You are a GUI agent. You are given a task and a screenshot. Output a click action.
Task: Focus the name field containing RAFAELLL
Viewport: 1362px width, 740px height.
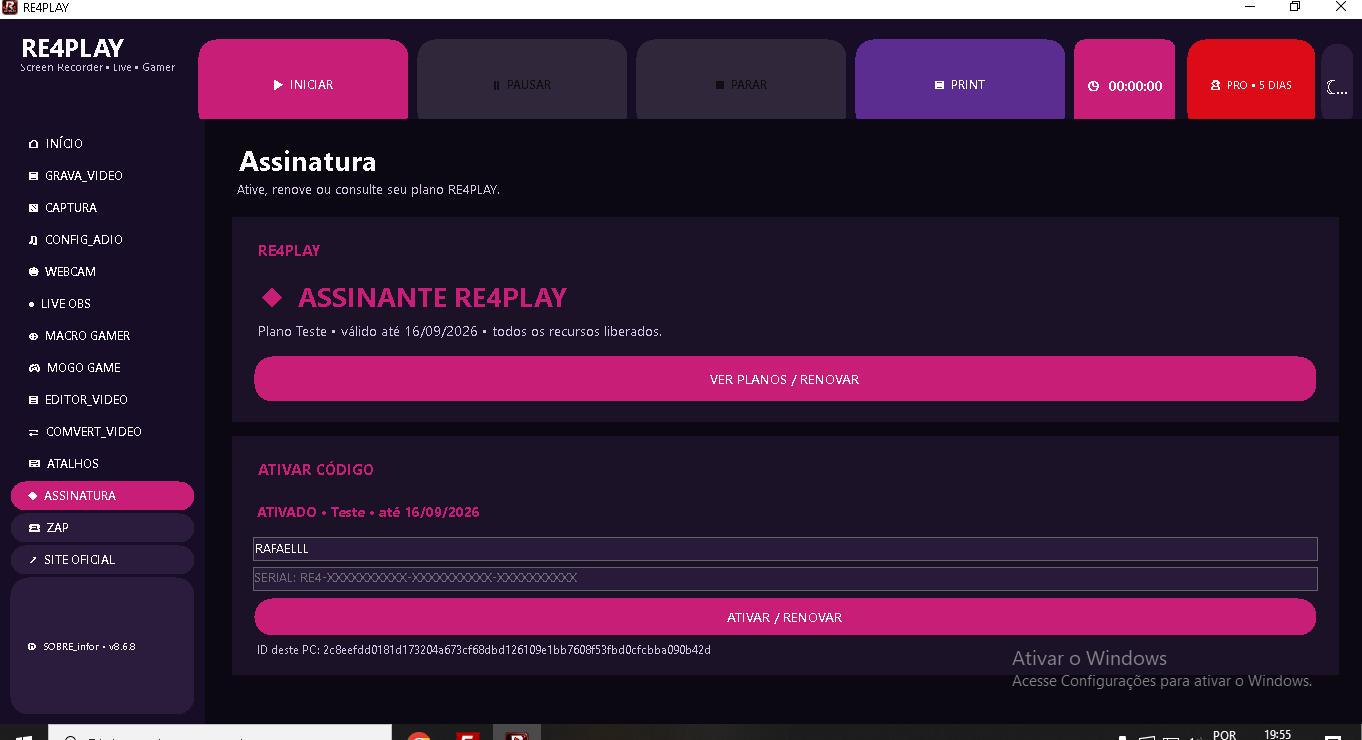click(785, 549)
